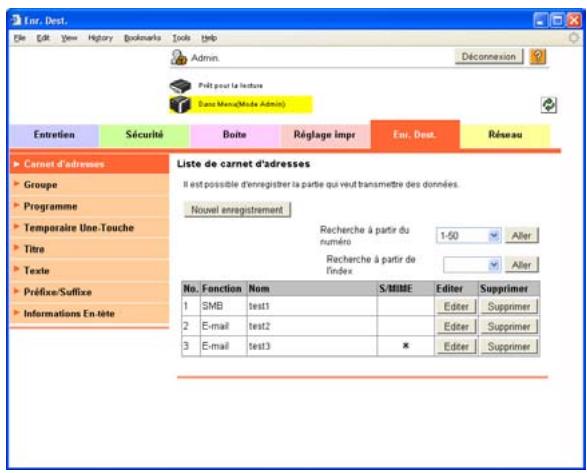Click the Nom column header

312,289
